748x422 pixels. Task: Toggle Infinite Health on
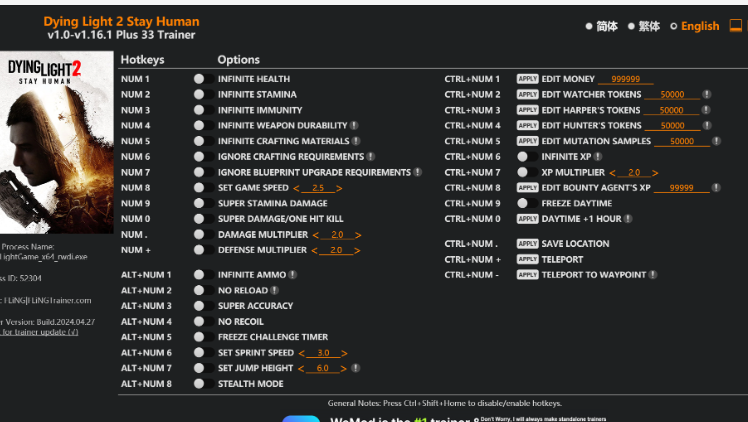tap(204, 79)
